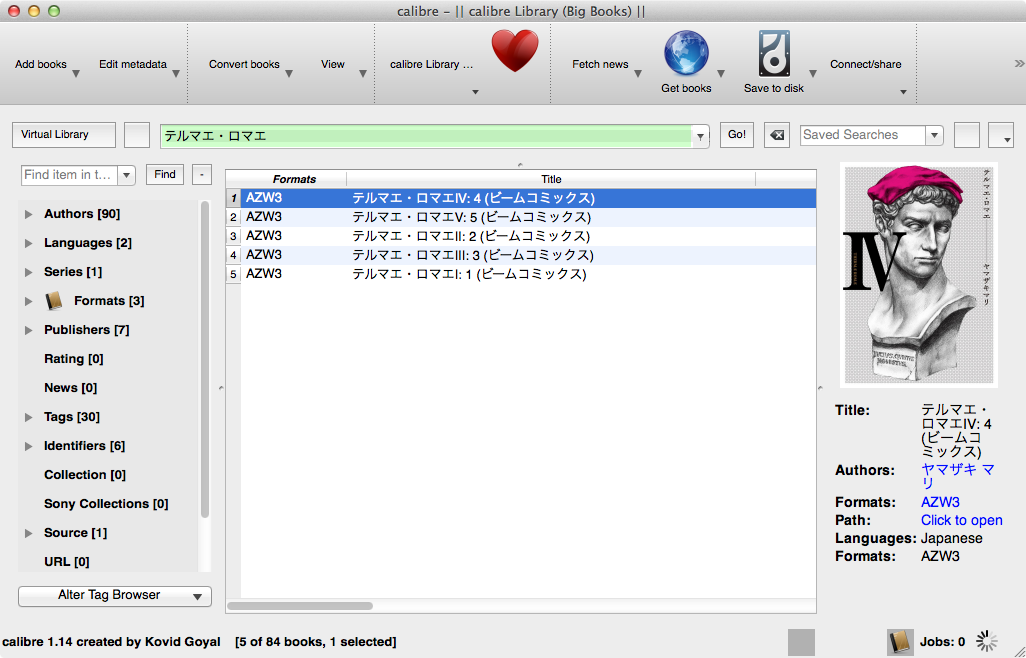Screen dimensions: 1026x658
Task: Click the Find button in tag browser
Action: (164, 175)
